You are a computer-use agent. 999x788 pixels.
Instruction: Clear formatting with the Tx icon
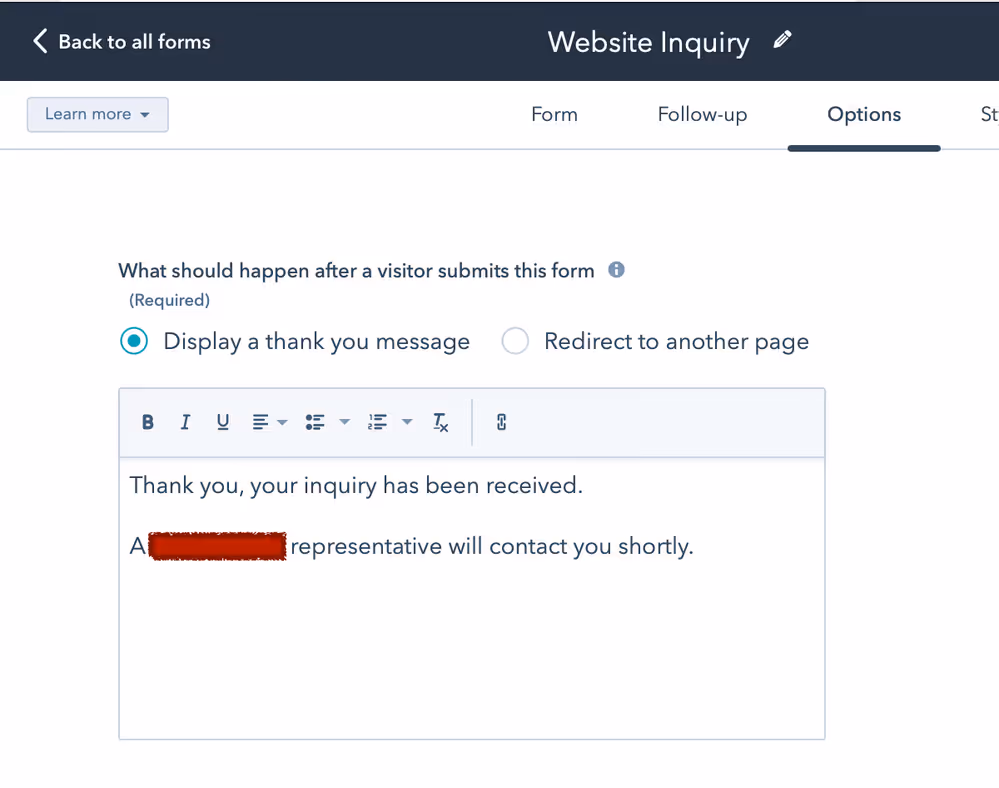440,422
